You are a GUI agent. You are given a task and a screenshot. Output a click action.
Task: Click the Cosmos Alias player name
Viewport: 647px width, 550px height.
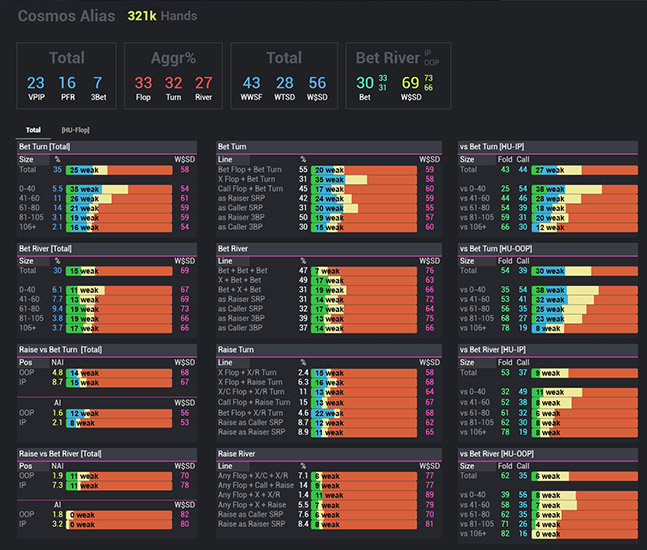point(65,17)
